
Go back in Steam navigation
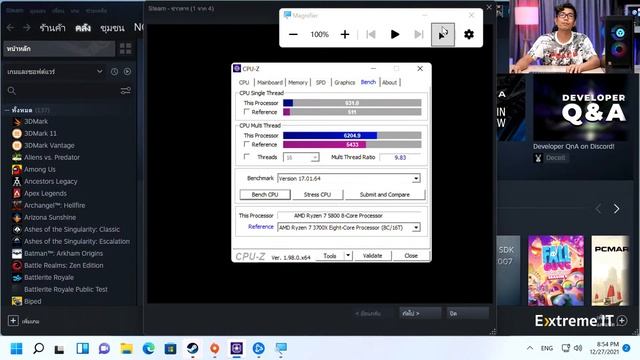point(11,27)
